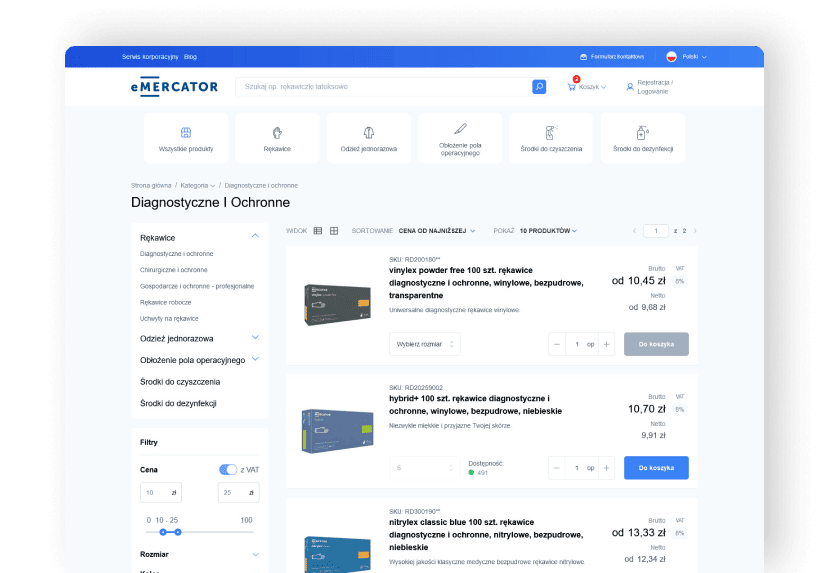The height and width of the screenshot is (573, 830).
Task: Go to previous page arrow
Action: (634, 231)
